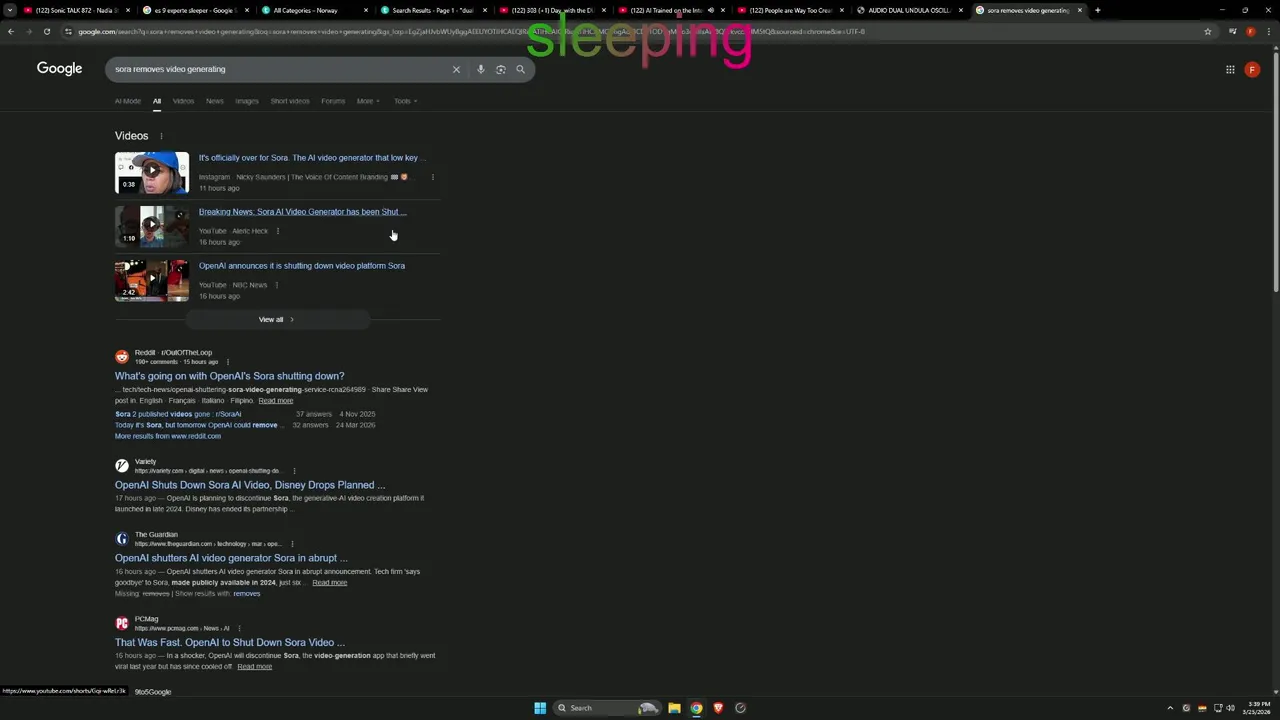Switch to AUDIO DUAL UNDULA OSCILL tab
This screenshot has height=720, width=1280.
pos(909,10)
